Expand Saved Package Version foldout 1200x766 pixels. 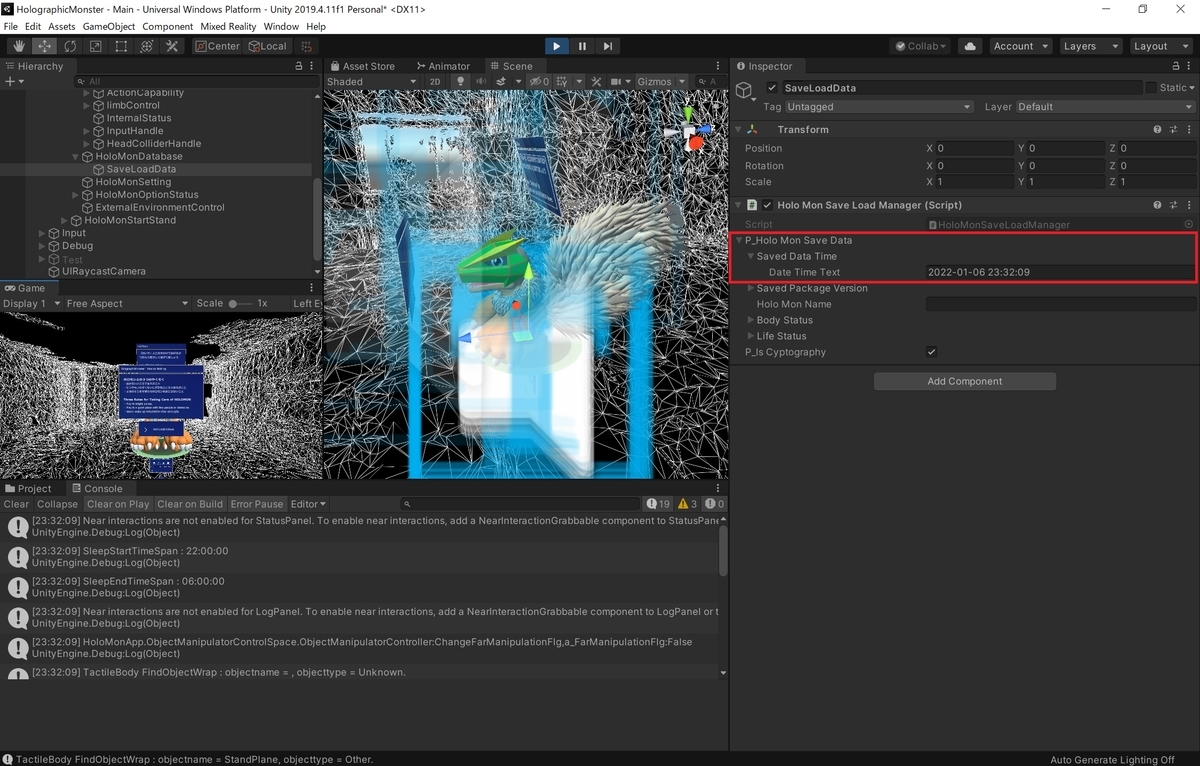click(x=751, y=288)
